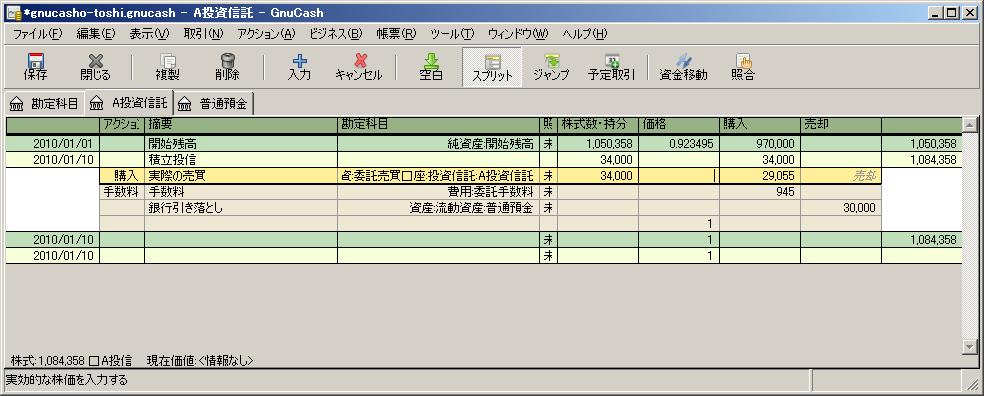Screen dimensions: 984x396
Task: Click the 資産:流動資産:普通預金 account cell
Action: 438,208
